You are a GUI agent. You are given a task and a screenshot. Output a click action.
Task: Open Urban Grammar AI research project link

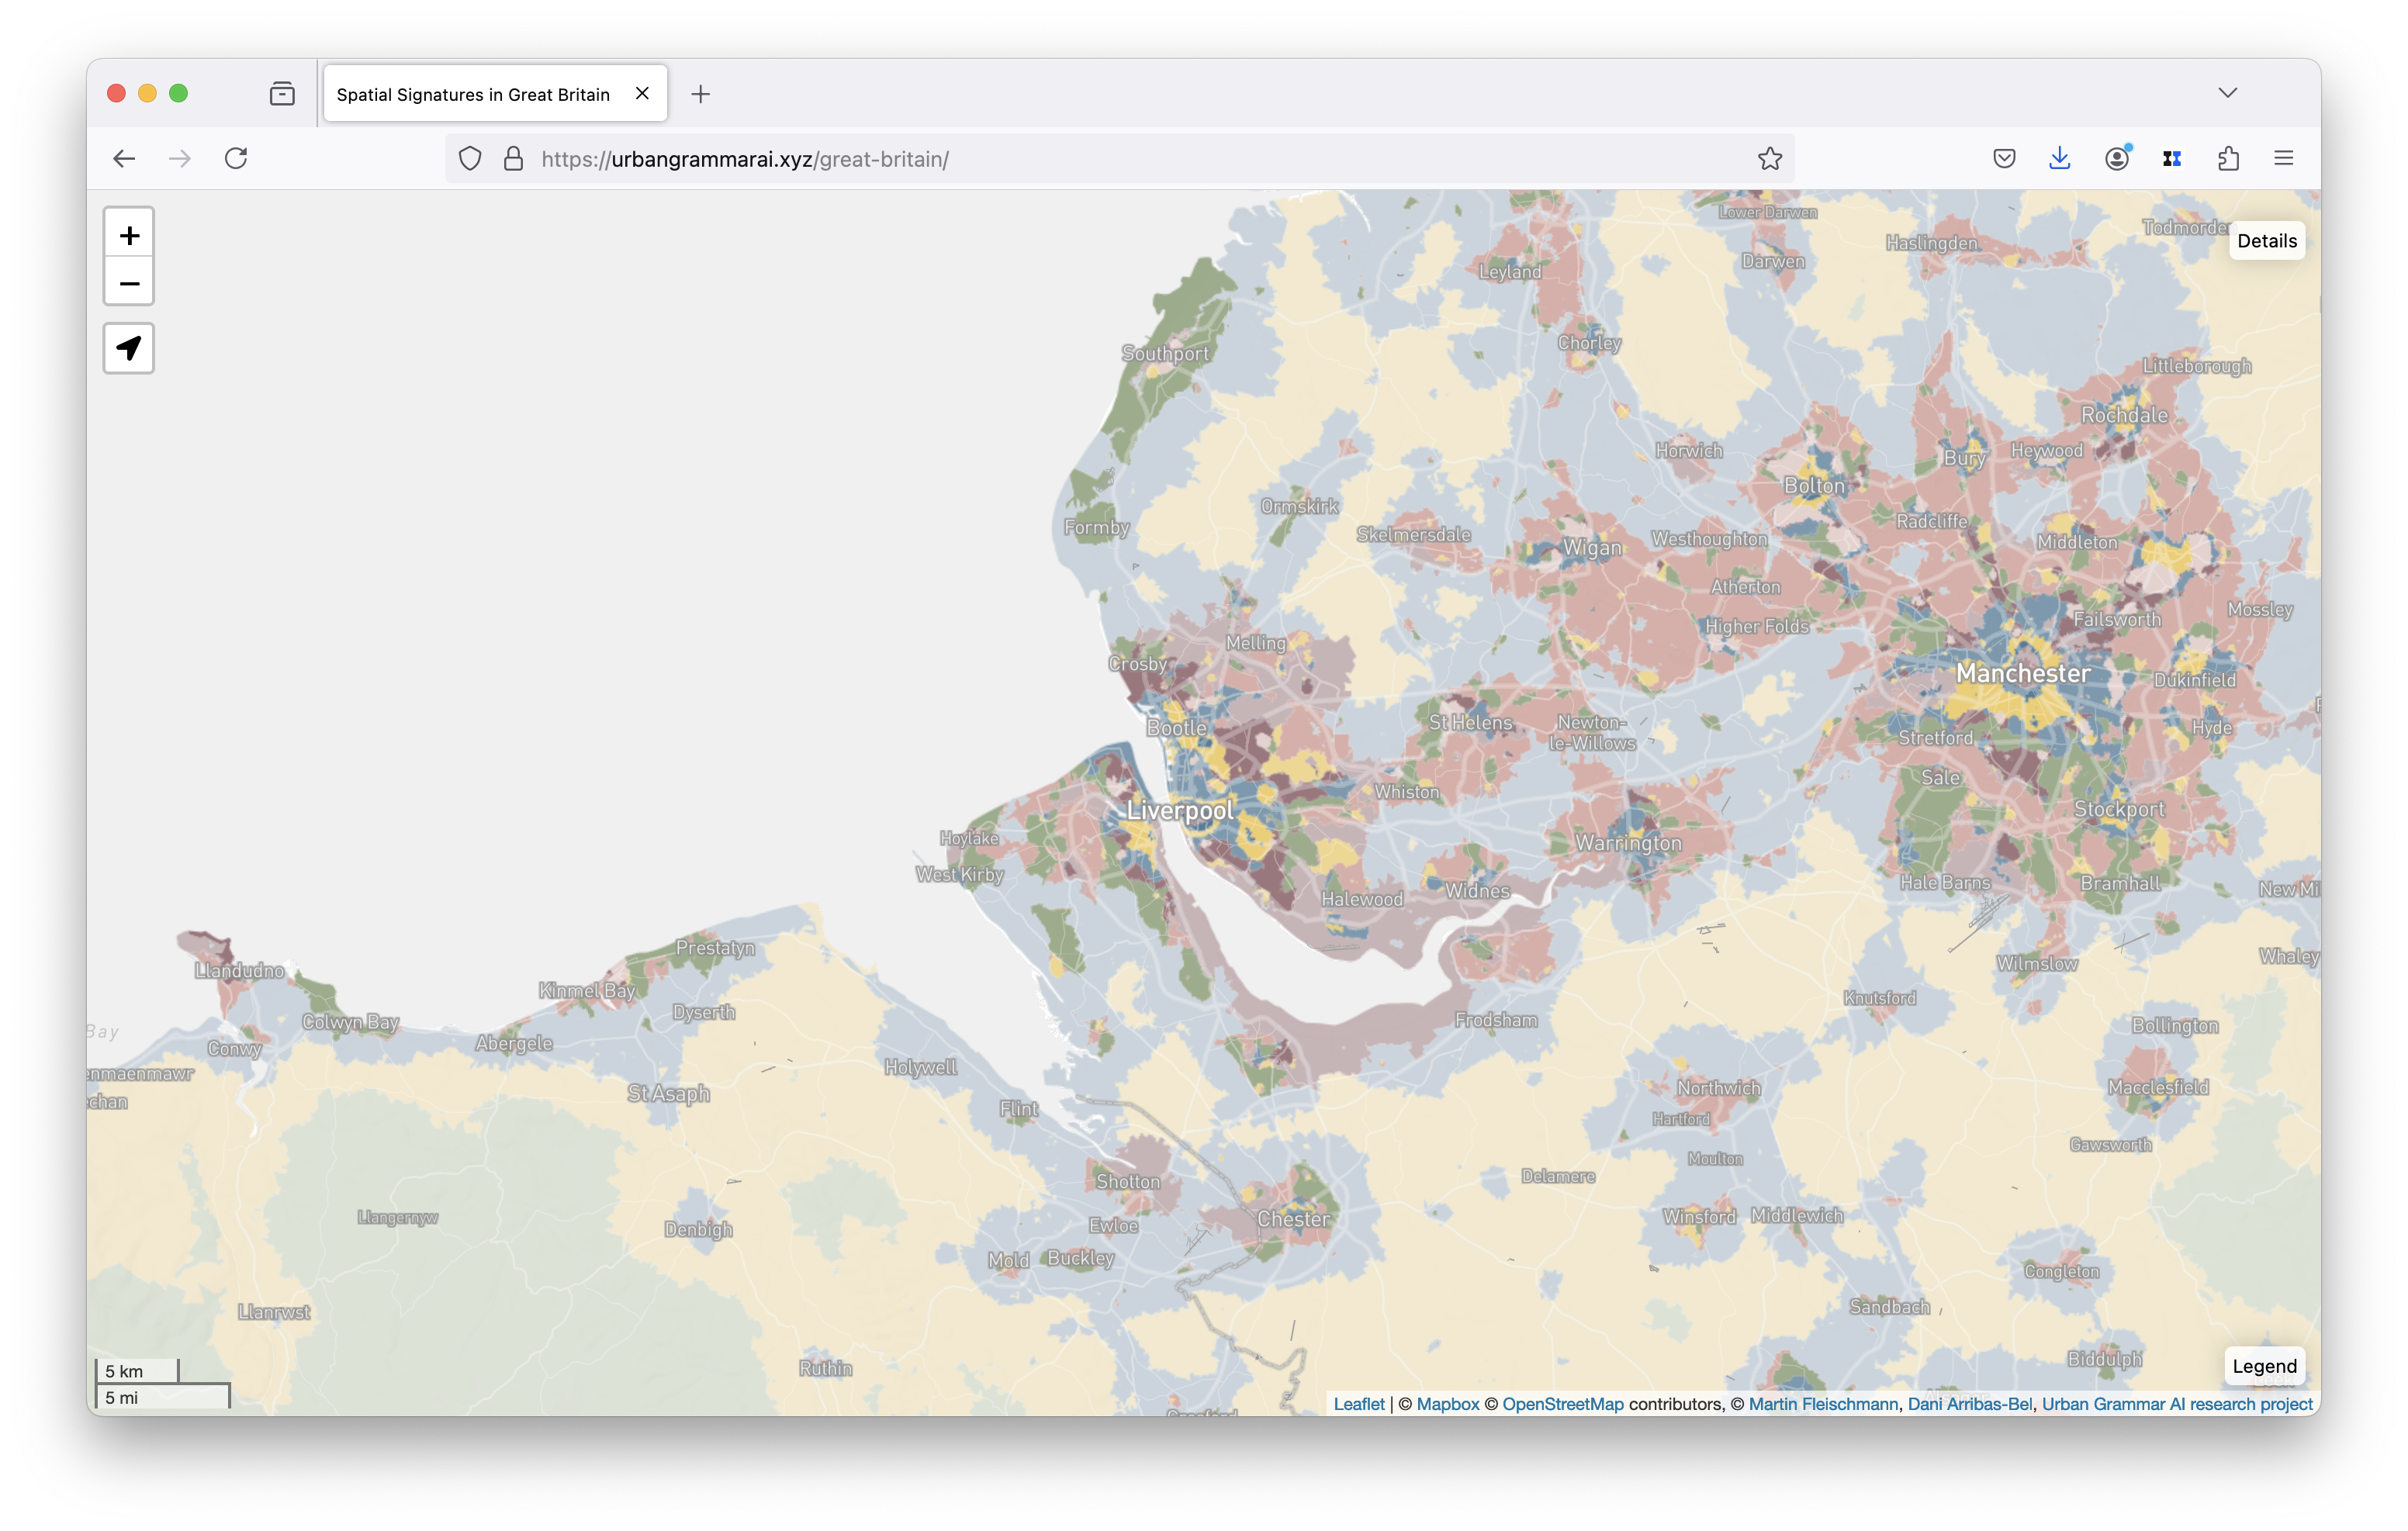tap(2176, 1404)
